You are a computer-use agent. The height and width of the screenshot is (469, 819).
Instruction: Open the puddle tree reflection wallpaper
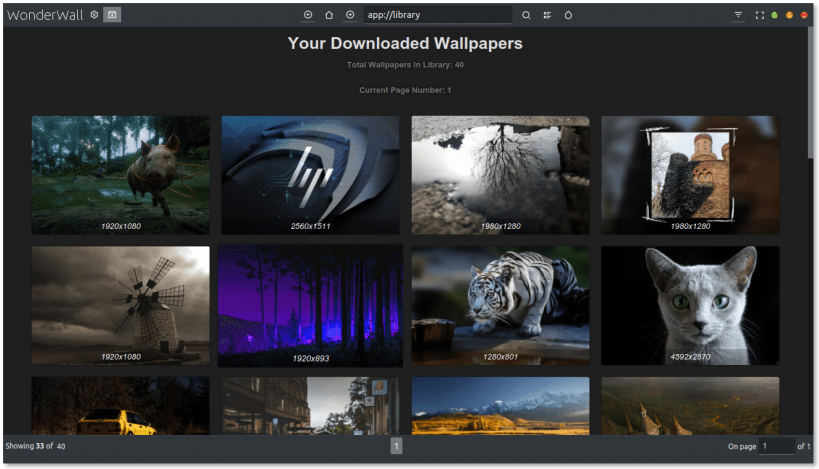500,175
